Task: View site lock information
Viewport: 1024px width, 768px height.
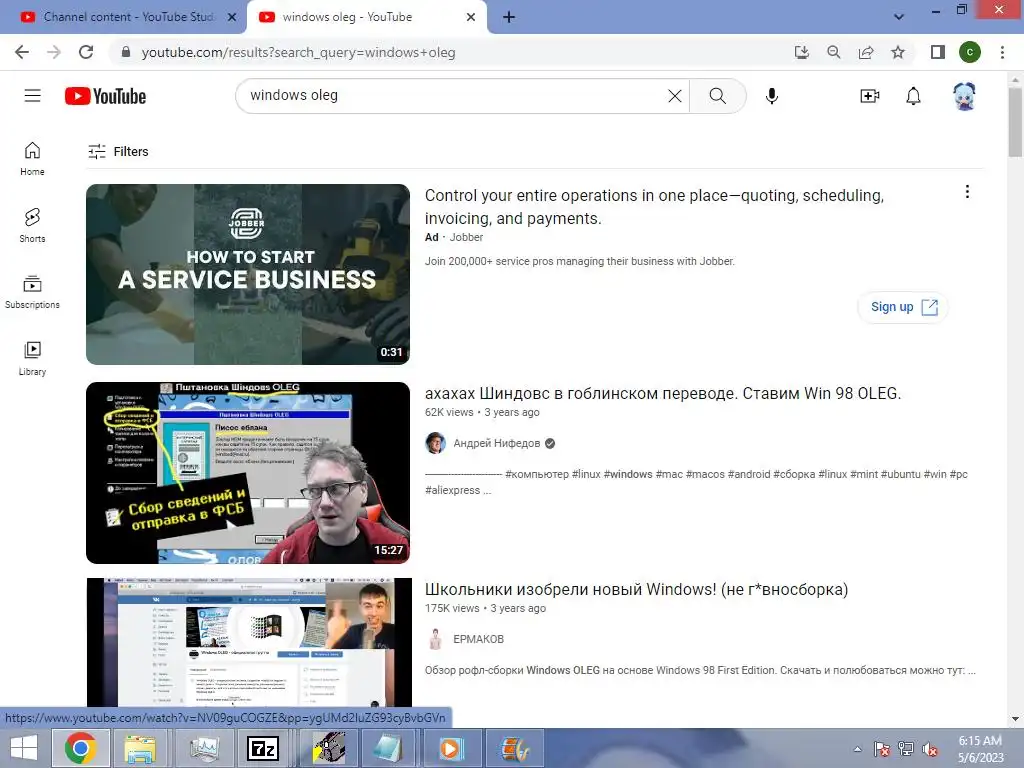Action: [x=126, y=52]
